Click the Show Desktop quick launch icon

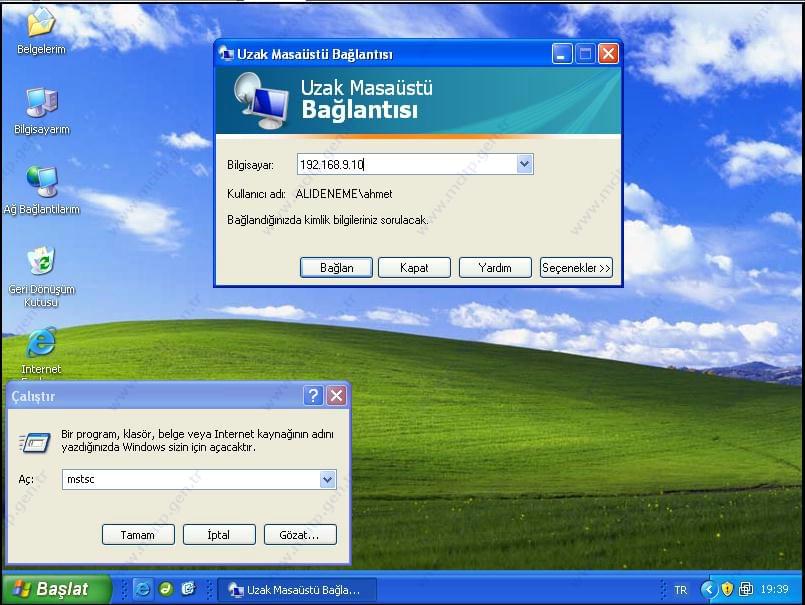[x=188, y=589]
